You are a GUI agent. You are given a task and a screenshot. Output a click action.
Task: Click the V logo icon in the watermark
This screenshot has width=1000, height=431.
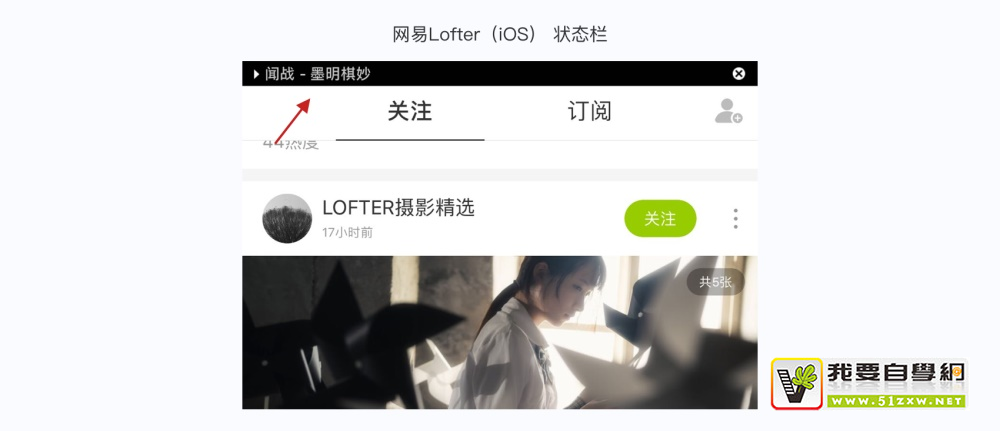[x=797, y=383]
